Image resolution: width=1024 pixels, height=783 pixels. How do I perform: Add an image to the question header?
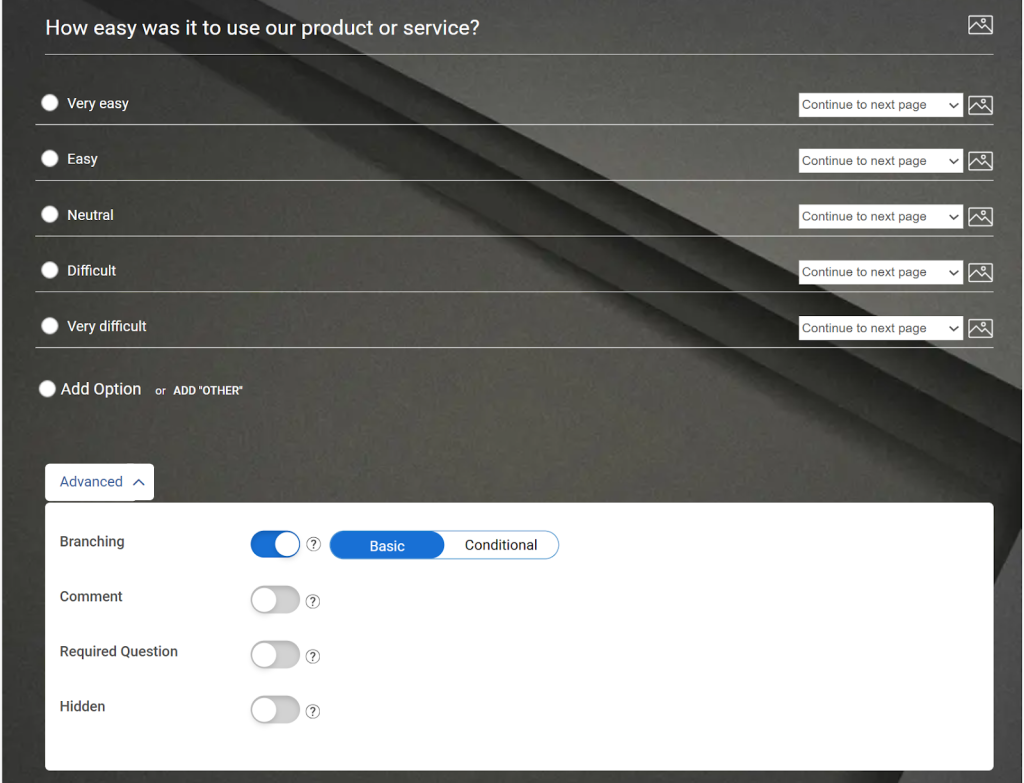pyautogui.click(x=980, y=24)
